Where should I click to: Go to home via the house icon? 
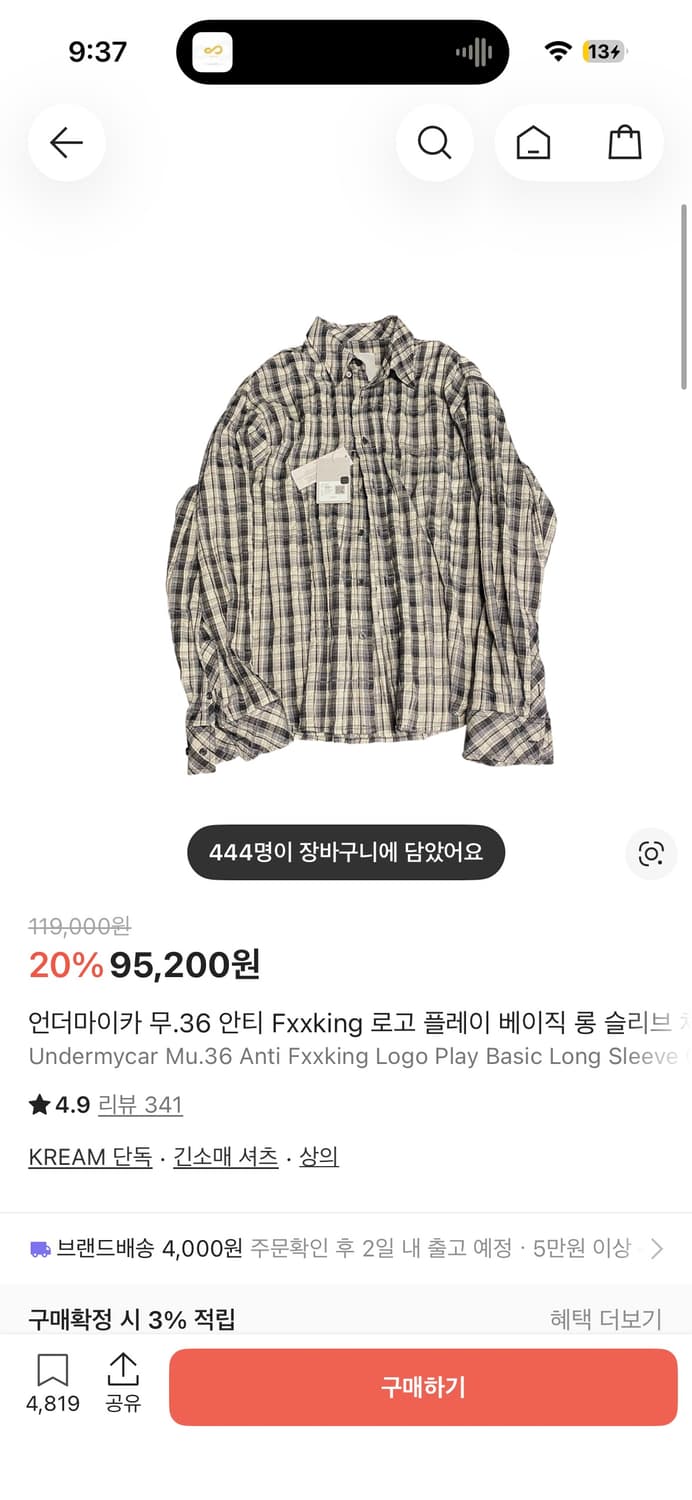(x=533, y=142)
